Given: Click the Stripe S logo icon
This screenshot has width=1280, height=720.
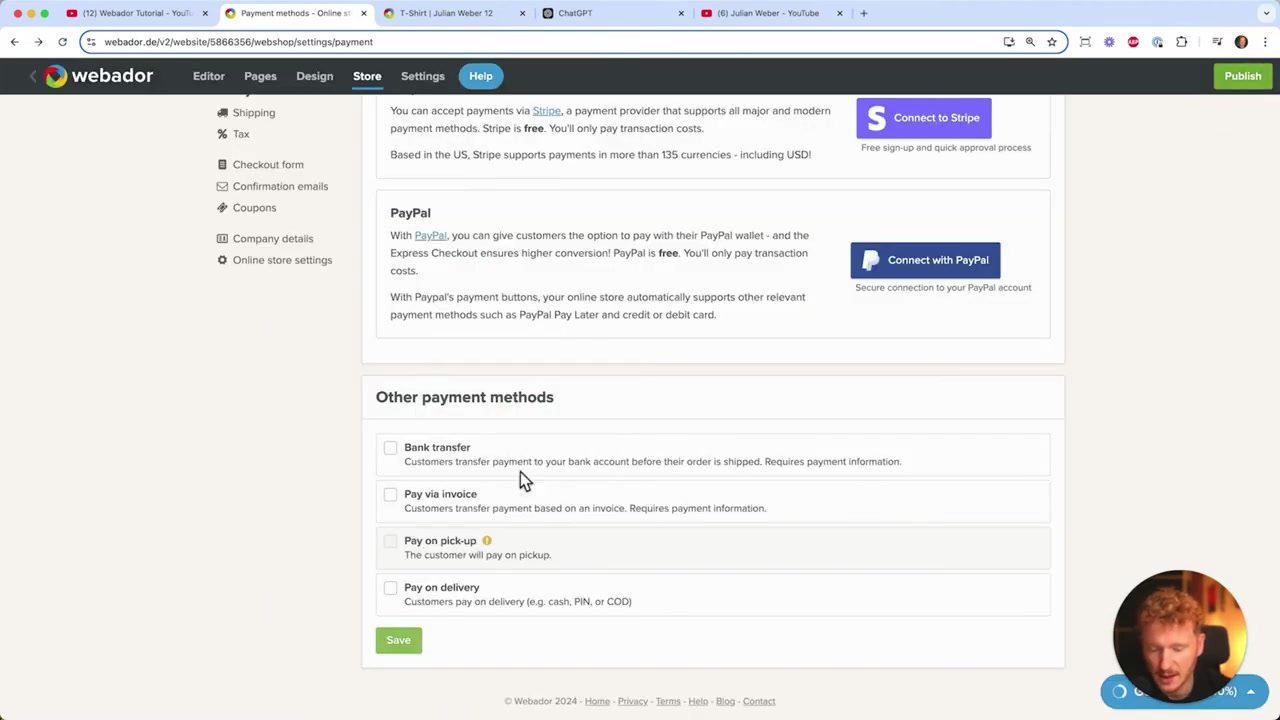Looking at the screenshot, I should 877,118.
